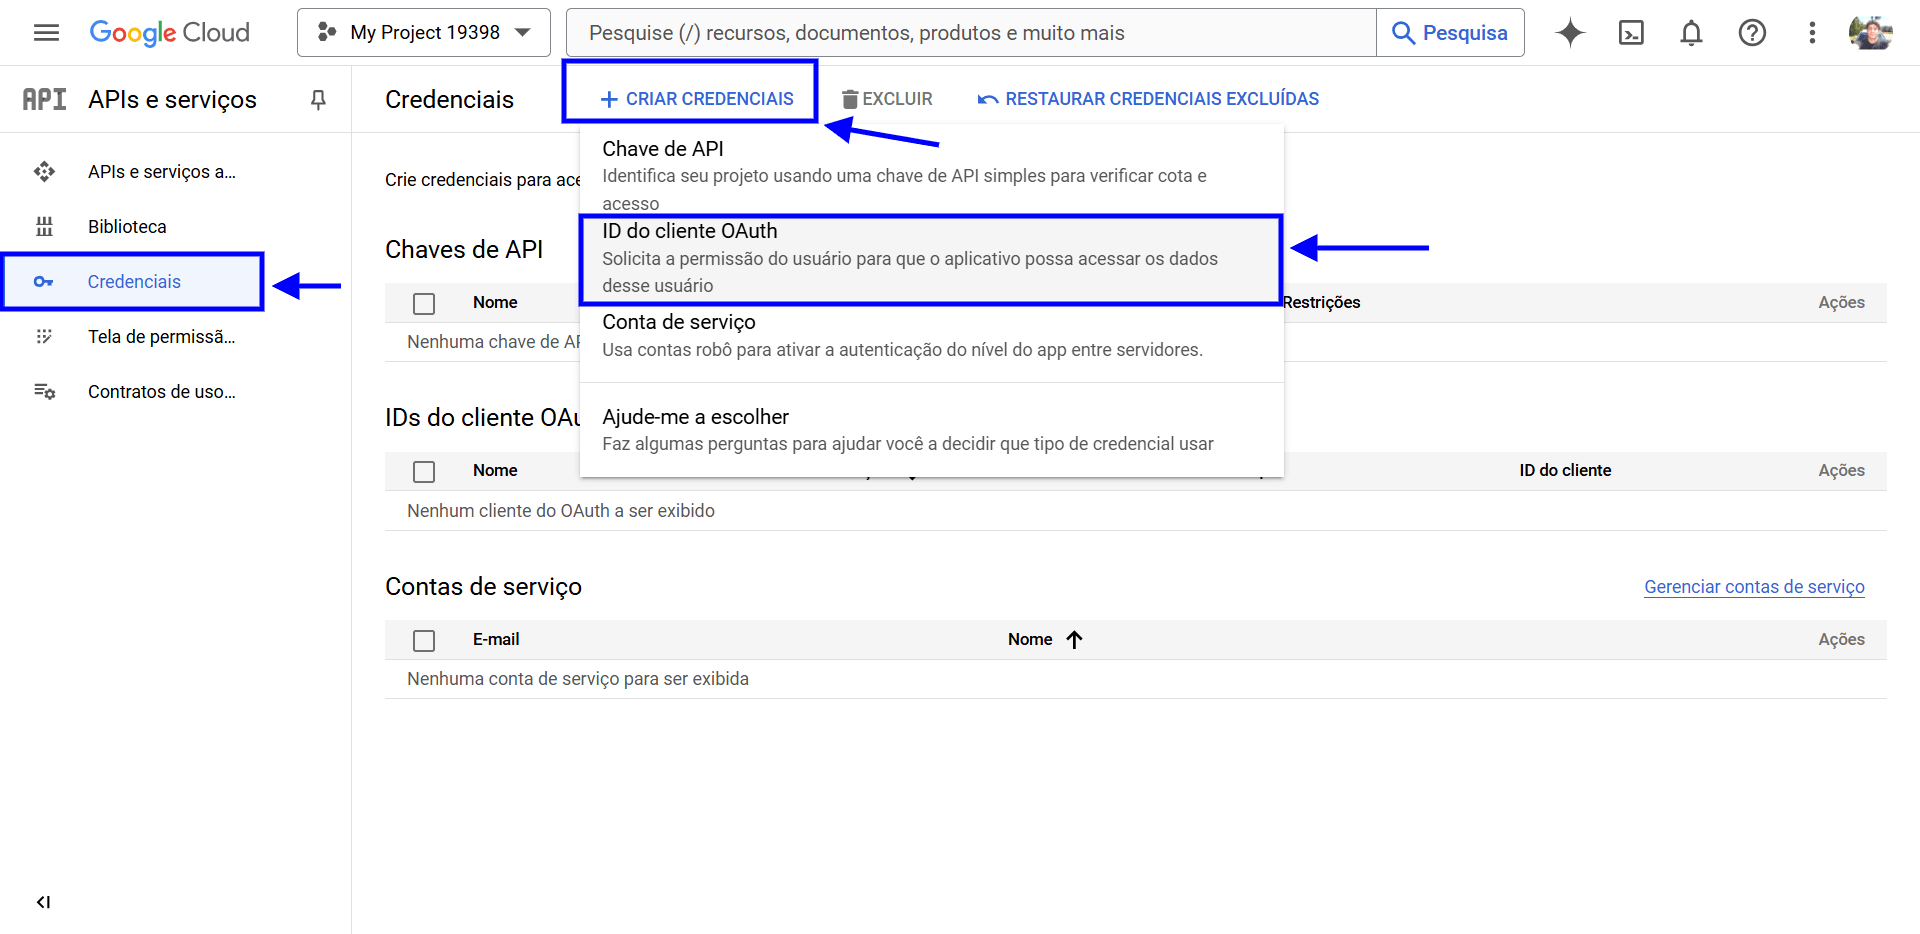Pin the APIs e serviços panel

[318, 99]
